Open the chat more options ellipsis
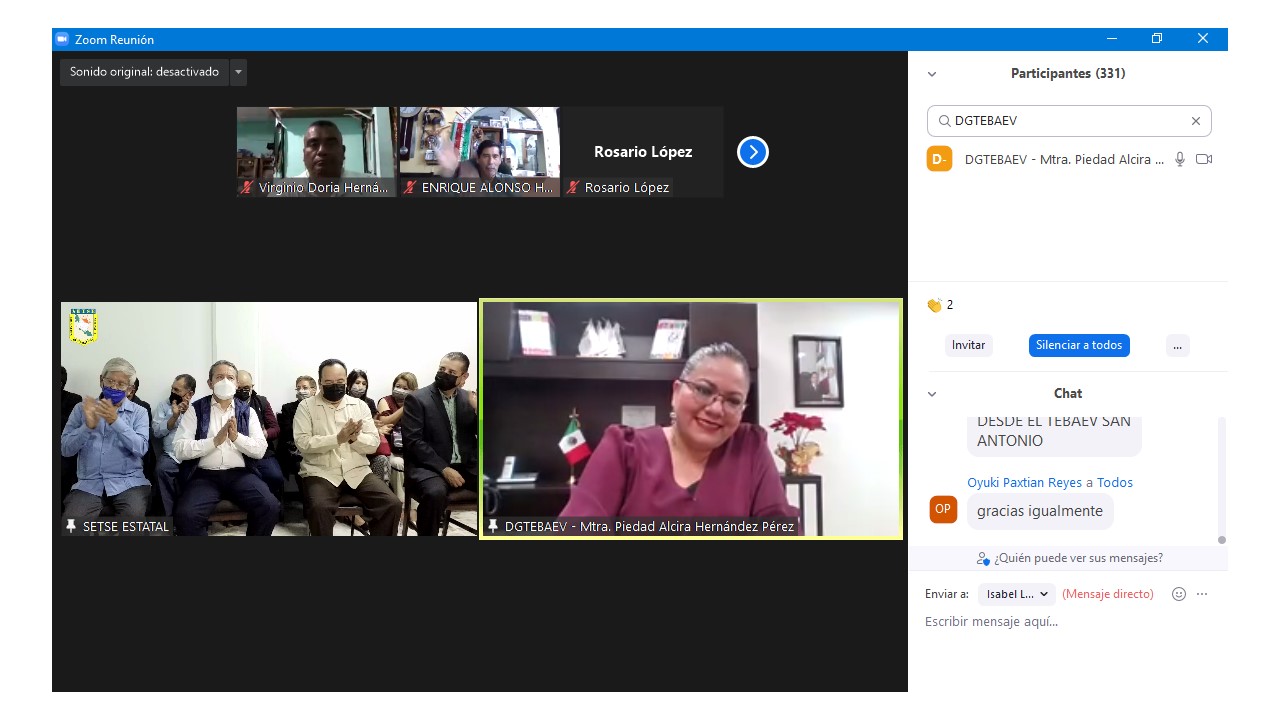 1202,594
